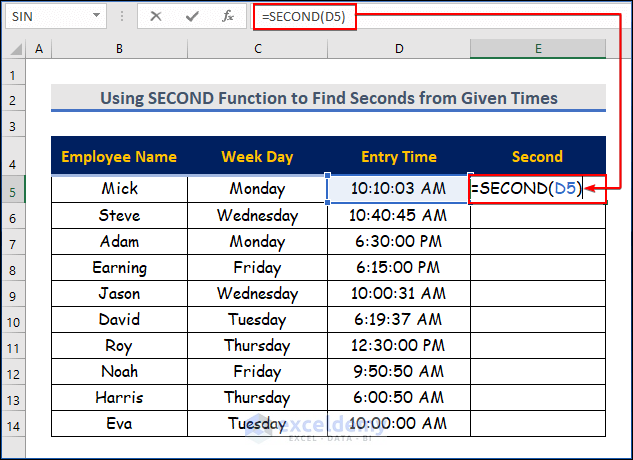633x460 pixels.
Task: Select row 4 header
Action: pos(13,156)
